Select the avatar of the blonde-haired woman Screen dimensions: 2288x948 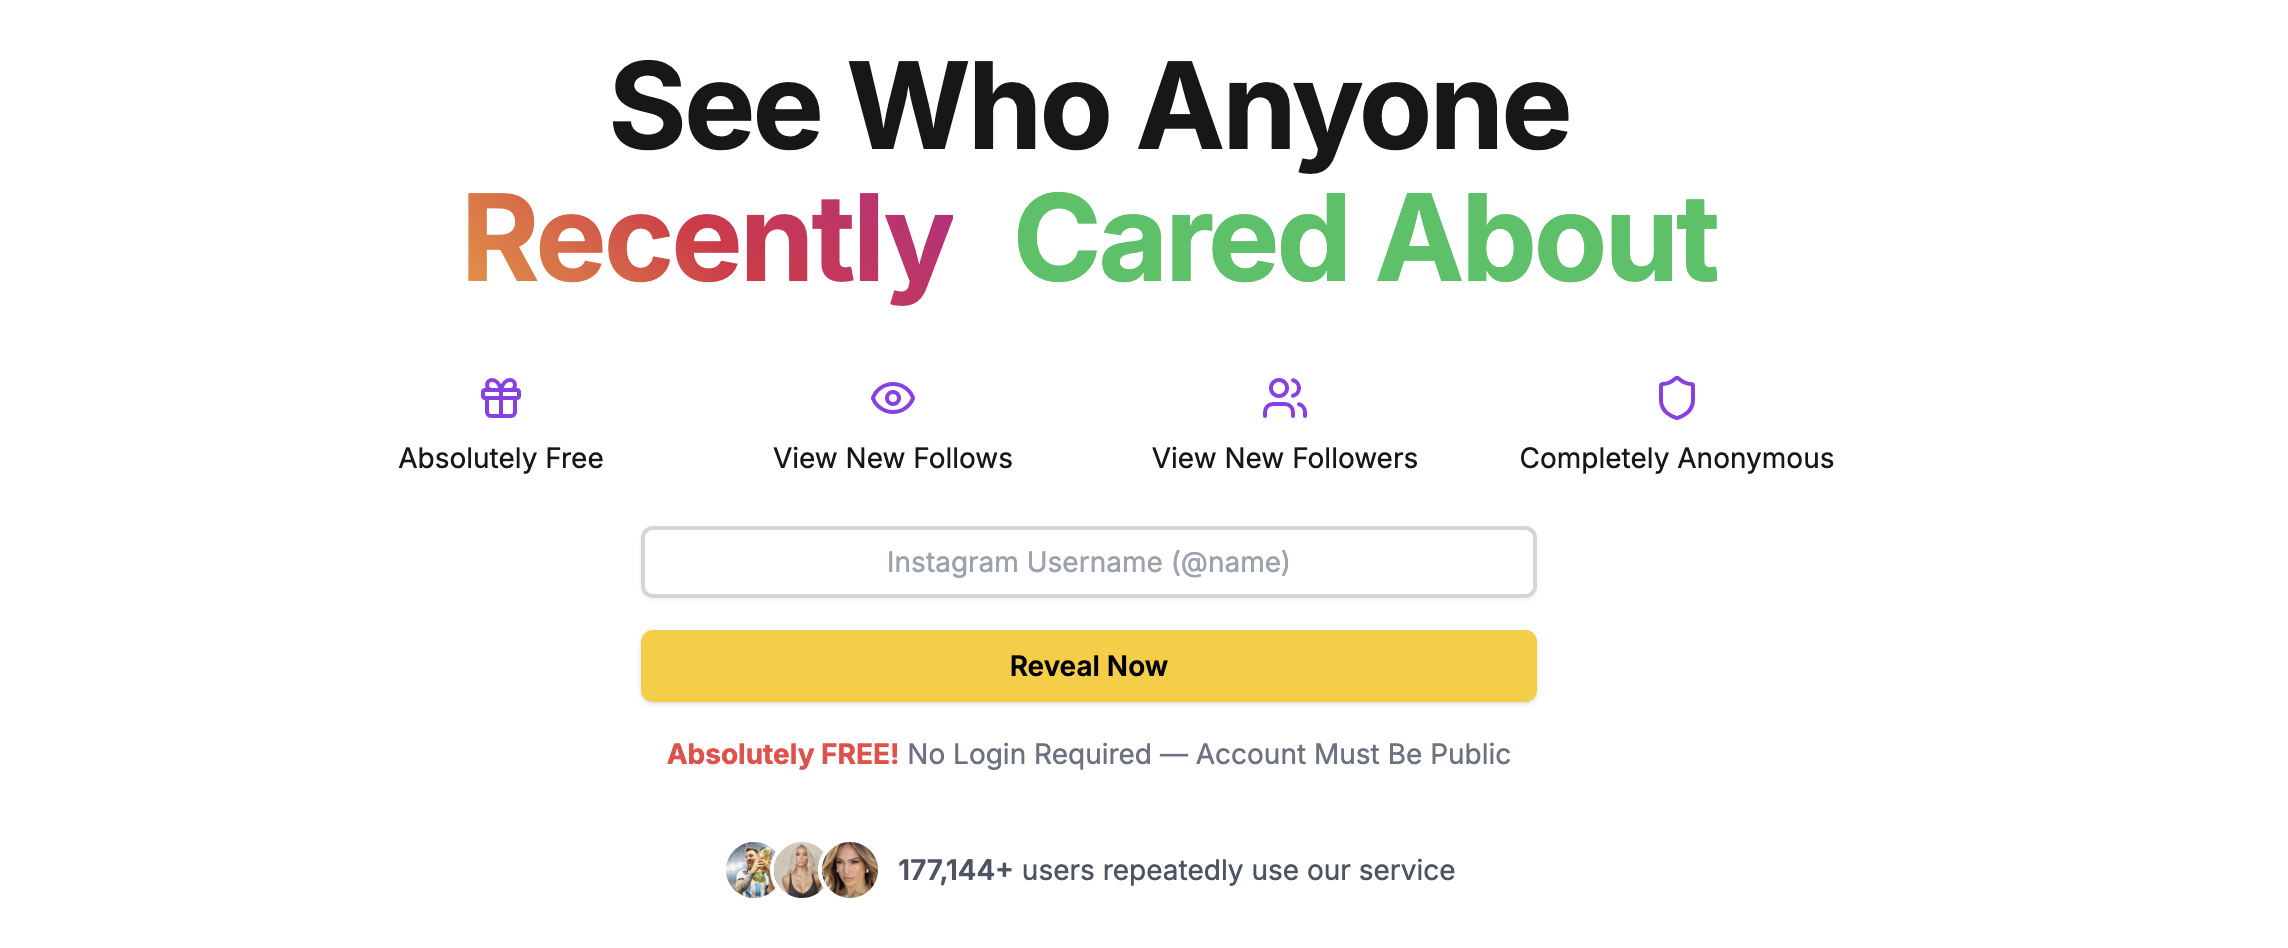point(799,870)
